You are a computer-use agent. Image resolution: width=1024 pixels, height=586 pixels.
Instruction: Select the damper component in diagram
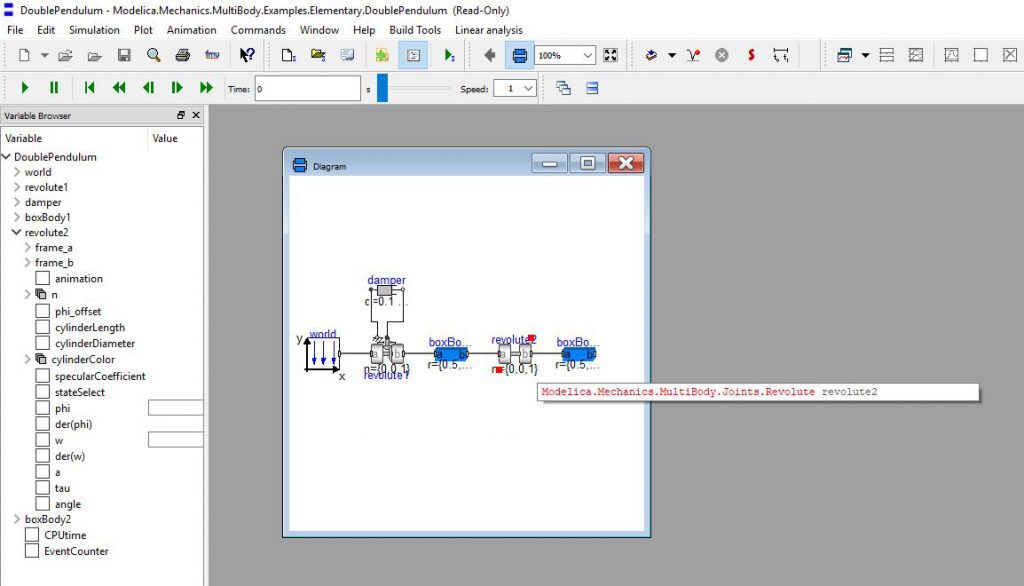point(385,290)
